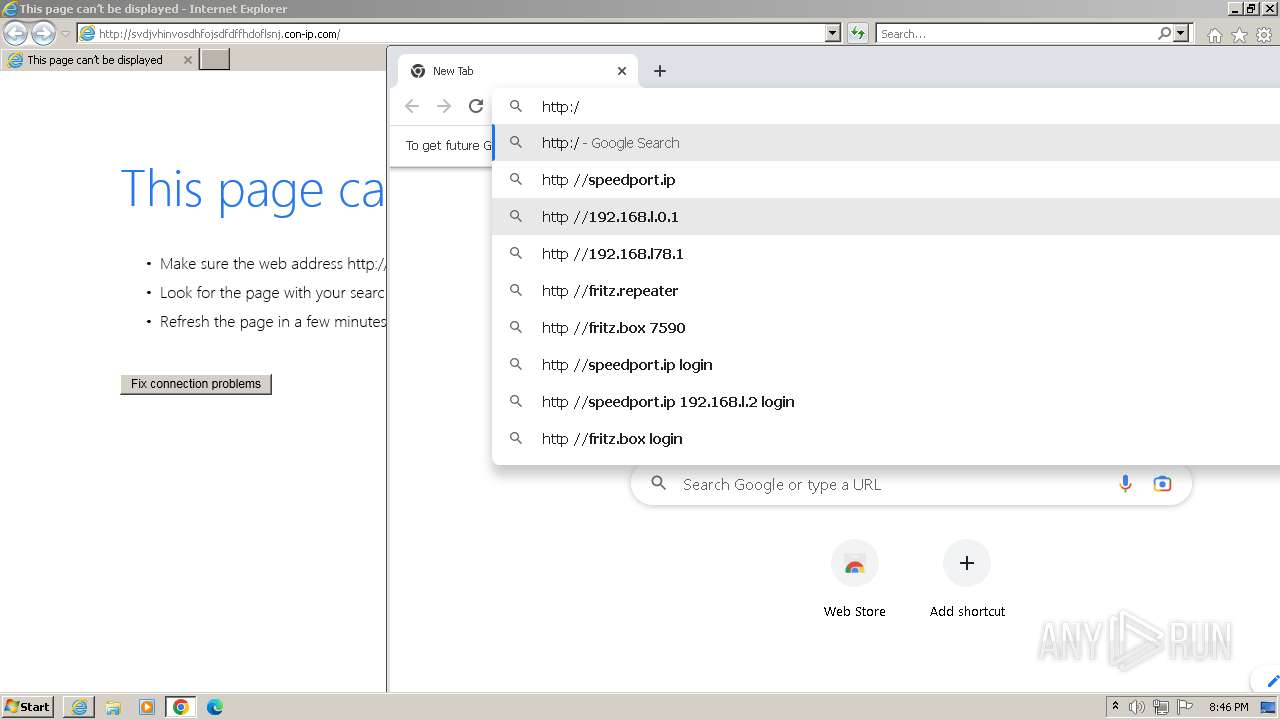Open IE address bar history dropdown
Screen dimensions: 1280x720
click(x=833, y=33)
